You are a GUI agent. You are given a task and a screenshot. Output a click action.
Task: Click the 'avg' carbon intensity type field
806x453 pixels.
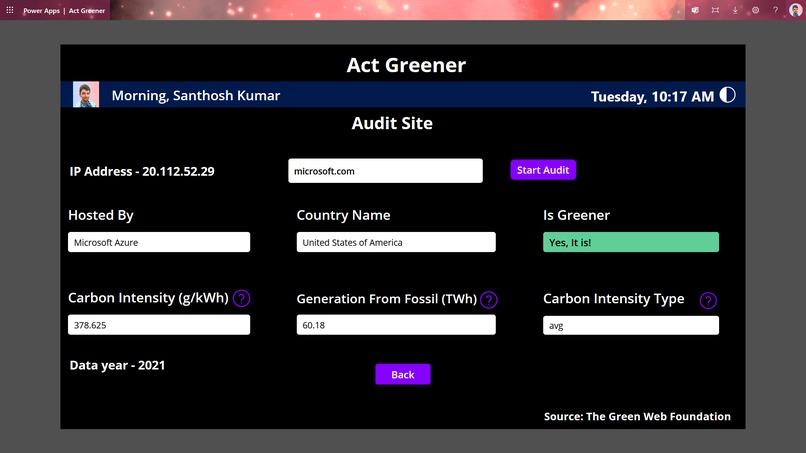pyautogui.click(x=631, y=325)
